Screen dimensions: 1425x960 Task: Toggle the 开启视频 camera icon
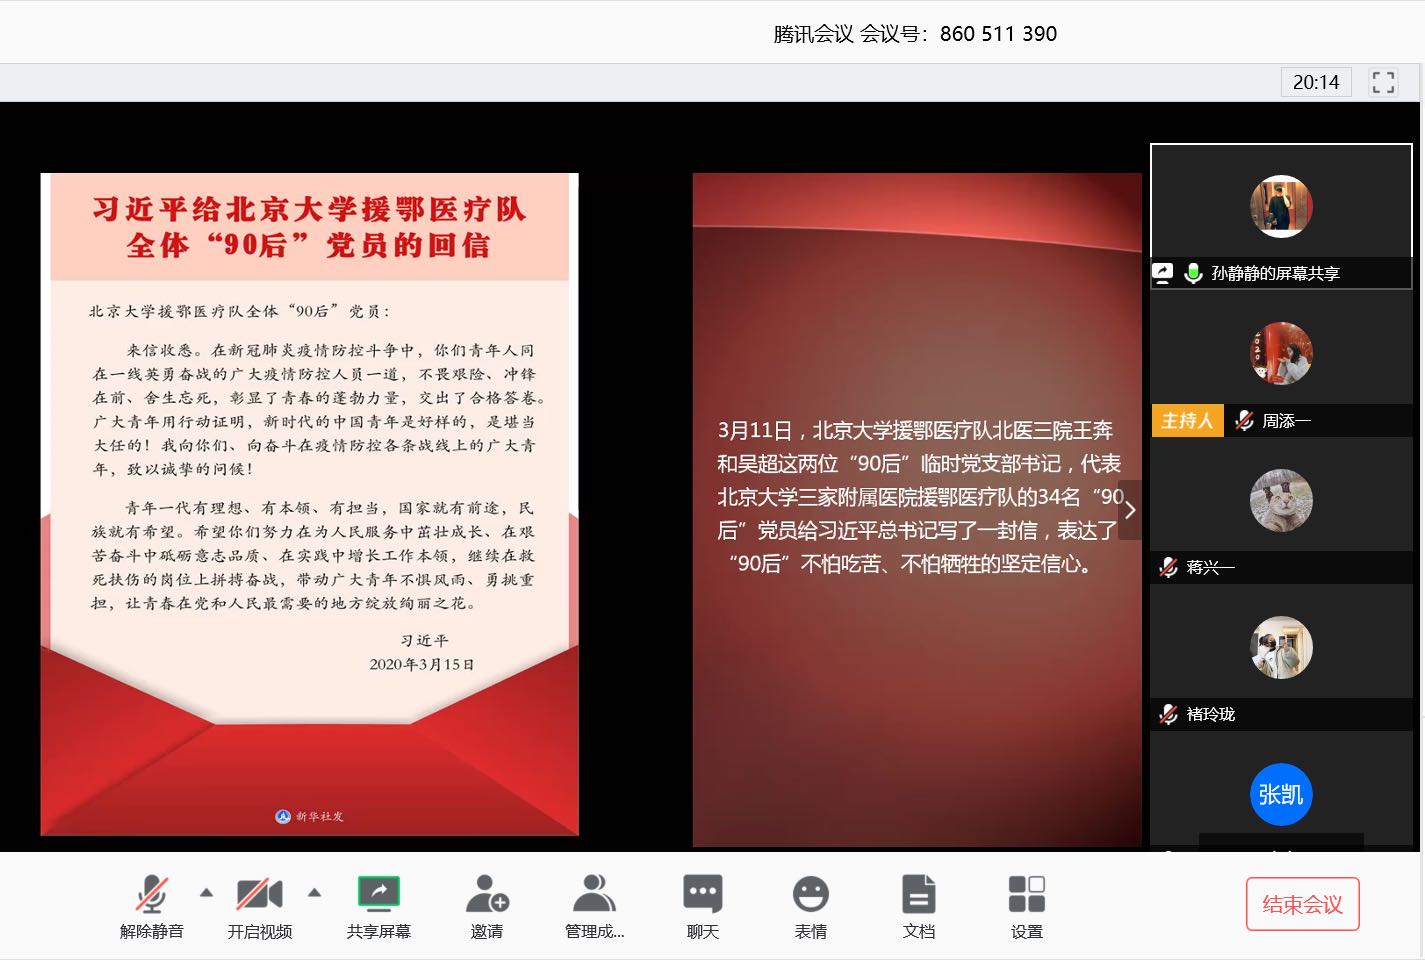click(259, 893)
